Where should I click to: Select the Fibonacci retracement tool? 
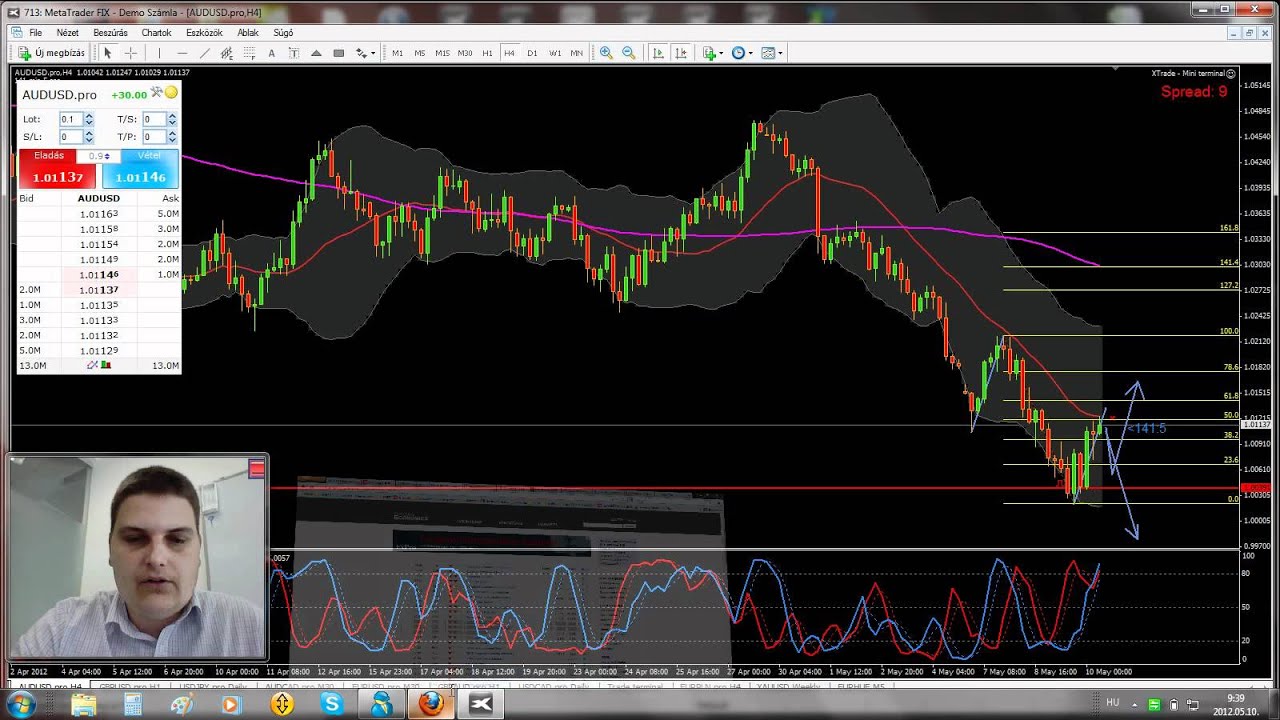pos(249,53)
